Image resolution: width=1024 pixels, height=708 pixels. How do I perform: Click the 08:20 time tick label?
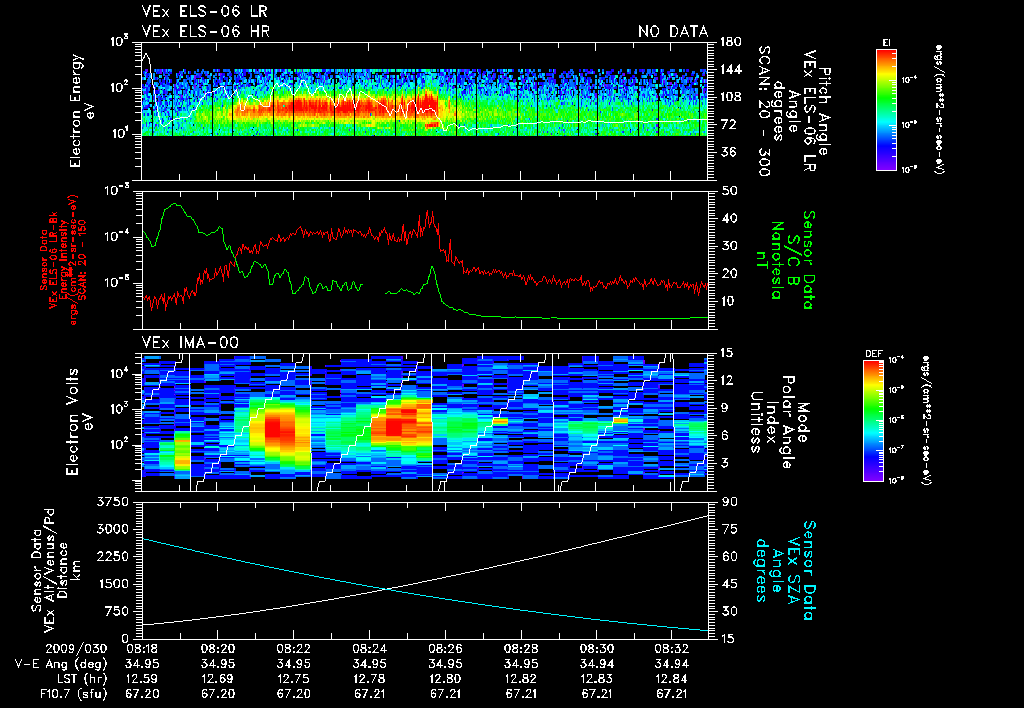218,651
